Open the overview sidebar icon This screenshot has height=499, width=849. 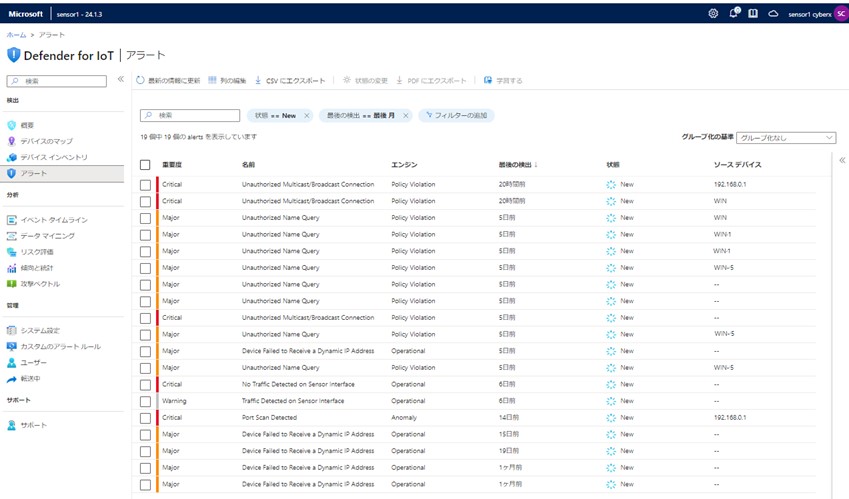[11, 125]
